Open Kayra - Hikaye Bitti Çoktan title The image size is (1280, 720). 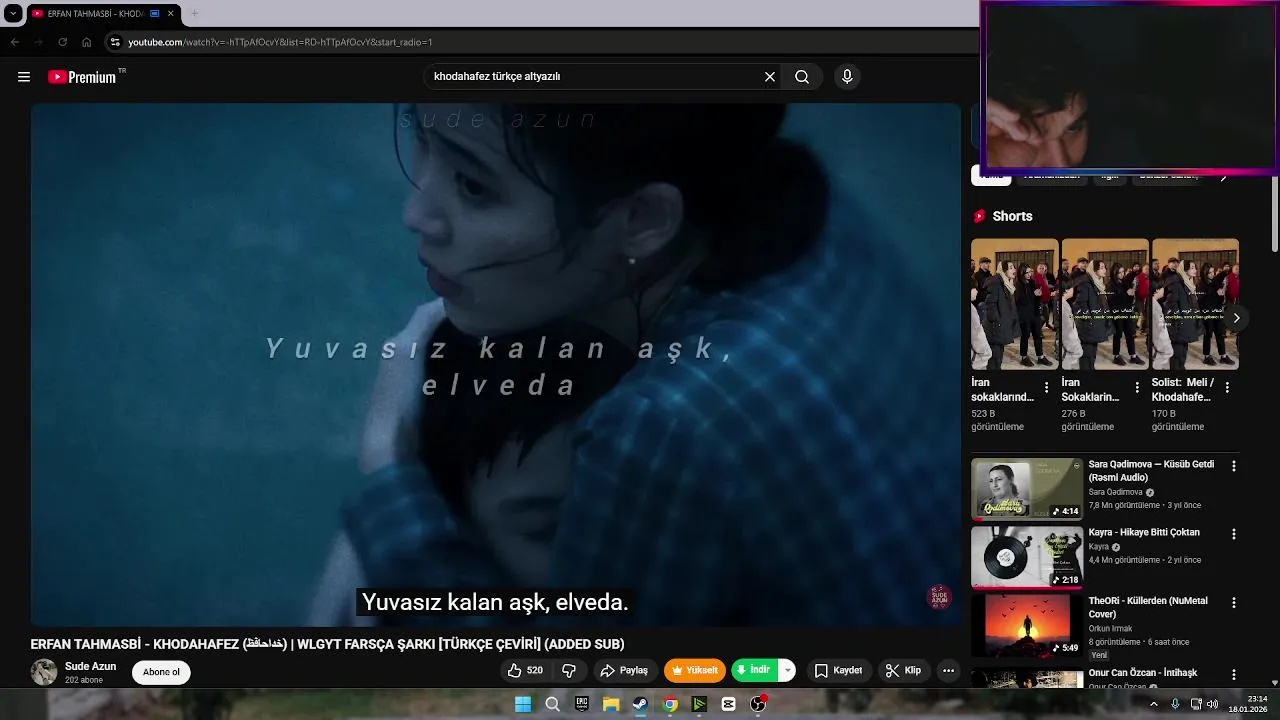click(x=1144, y=533)
